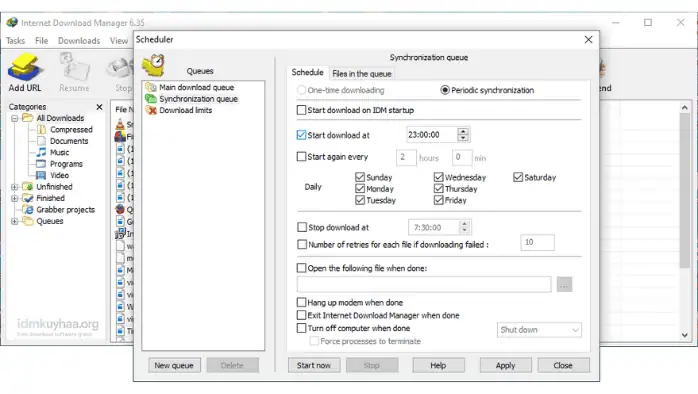Image resolution: width=698 pixels, height=394 pixels.
Task: Click the Finished folder icon
Action: point(28,198)
